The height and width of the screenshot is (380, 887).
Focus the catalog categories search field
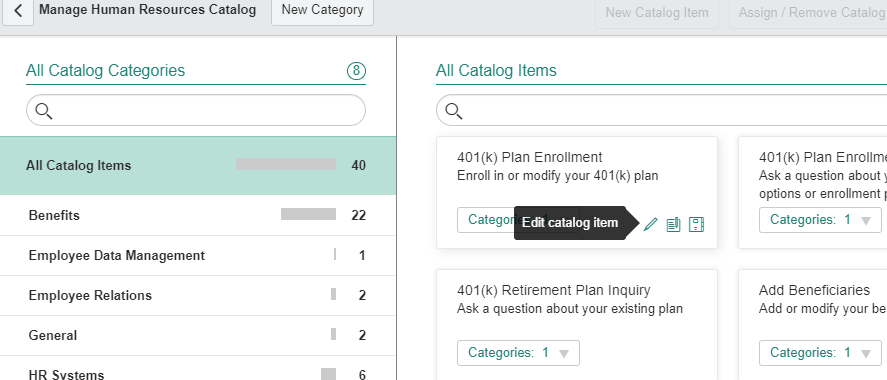[x=196, y=110]
